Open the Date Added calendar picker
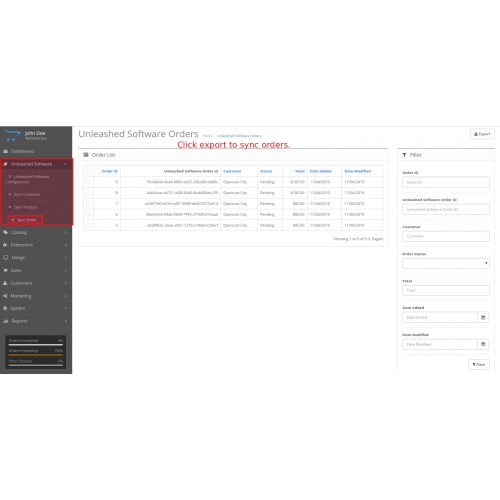The image size is (500, 500). tap(483, 317)
